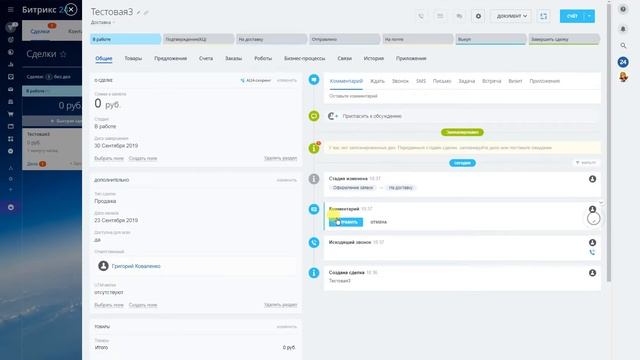Screen dimensions: 640x360
Task: Open the gear settings button in deal header
Action: [478, 16]
